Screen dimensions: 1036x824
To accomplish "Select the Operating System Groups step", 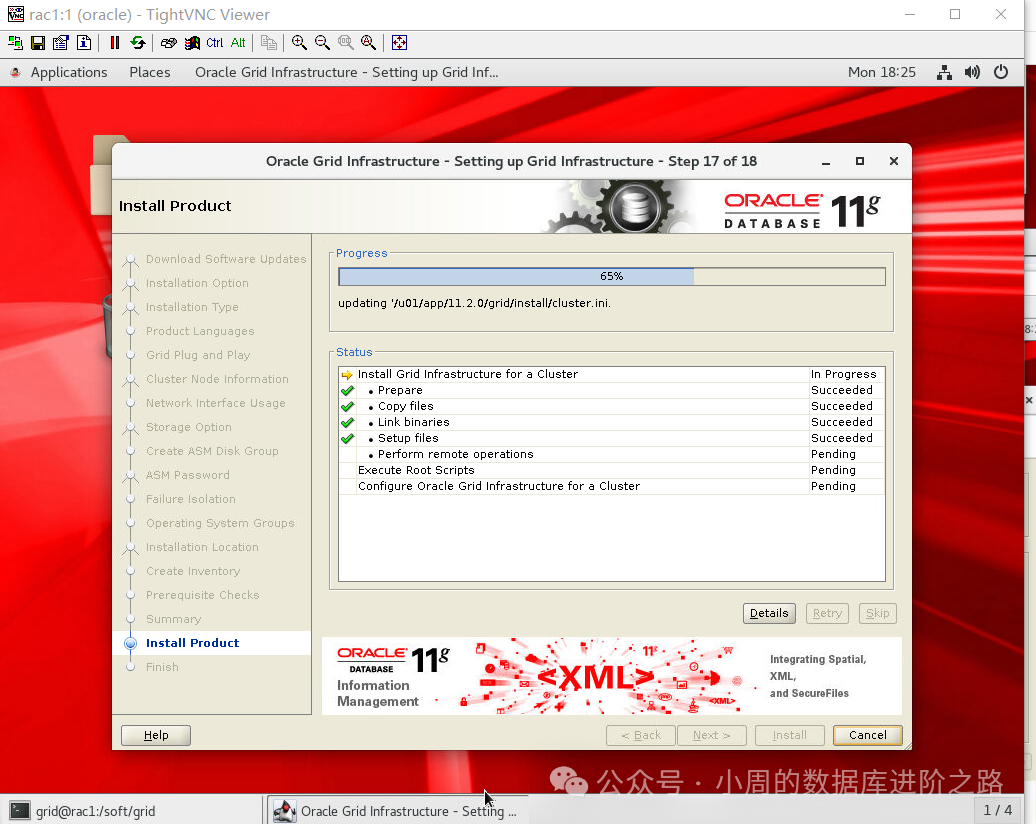I will 220,523.
